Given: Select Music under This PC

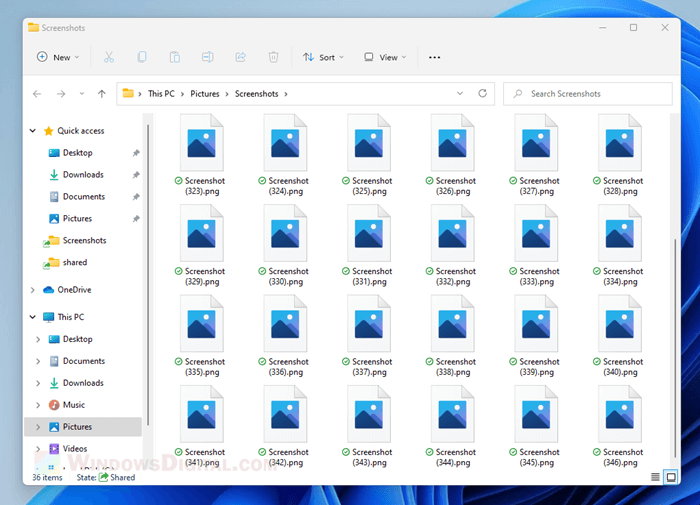Looking at the screenshot, I should point(74,405).
